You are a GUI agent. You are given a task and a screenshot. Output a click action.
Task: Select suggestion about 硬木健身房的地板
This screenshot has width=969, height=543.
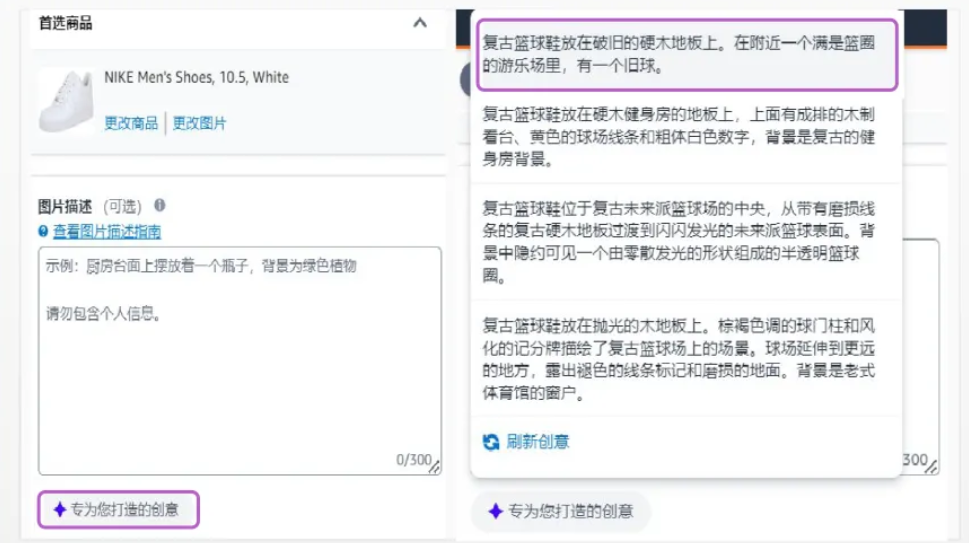(687, 137)
